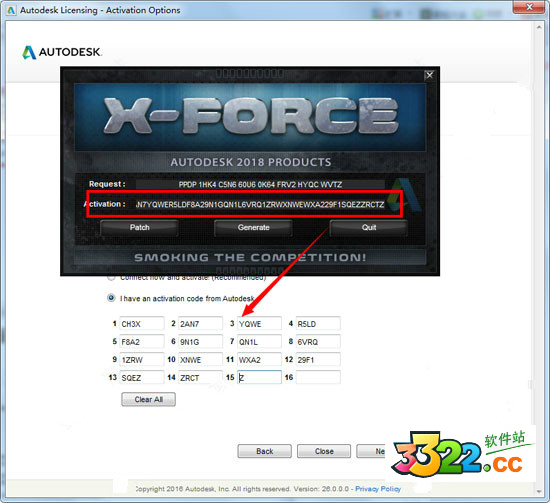This screenshot has height=503, width=550.
Task: Click the scrollbar down arrow
Action: (x=539, y=491)
